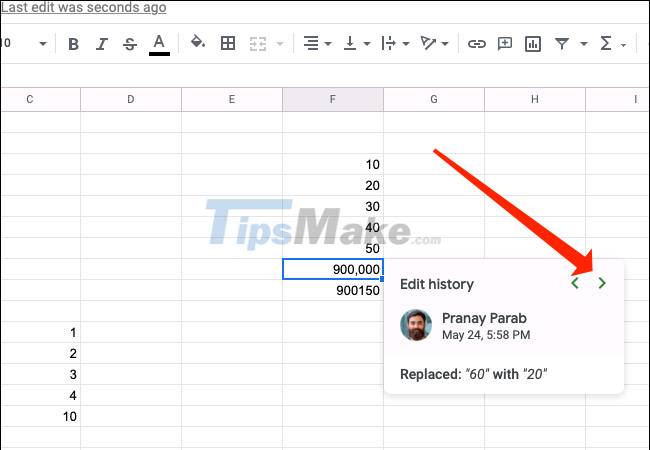Select the cell containing 900,000

point(333,269)
